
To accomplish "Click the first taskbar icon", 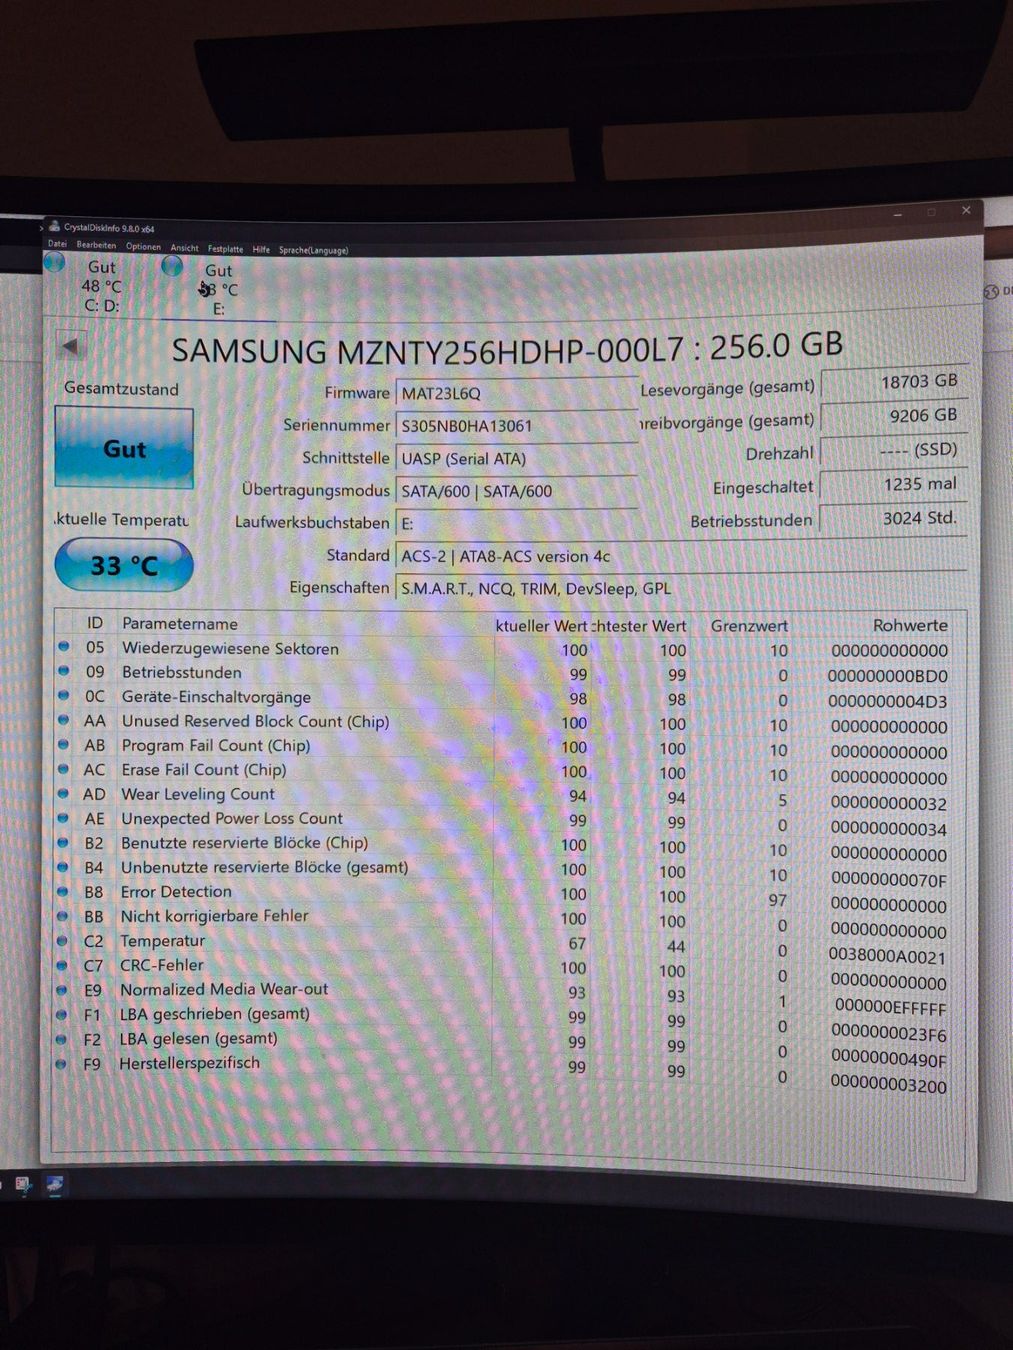I will click(x=23, y=1185).
